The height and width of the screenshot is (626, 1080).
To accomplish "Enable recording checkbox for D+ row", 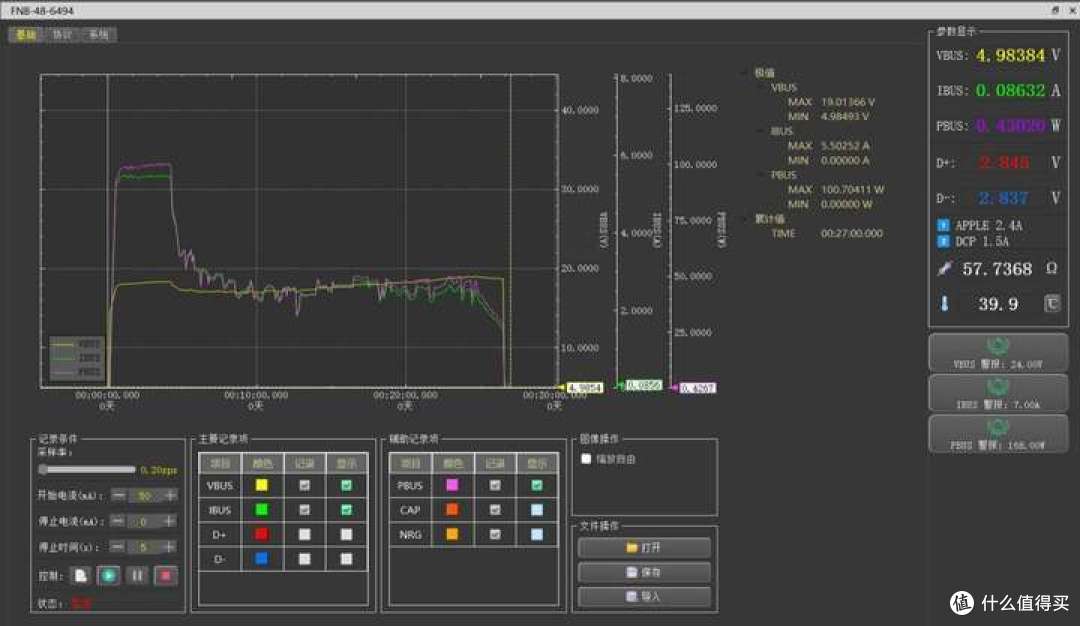I will [304, 534].
